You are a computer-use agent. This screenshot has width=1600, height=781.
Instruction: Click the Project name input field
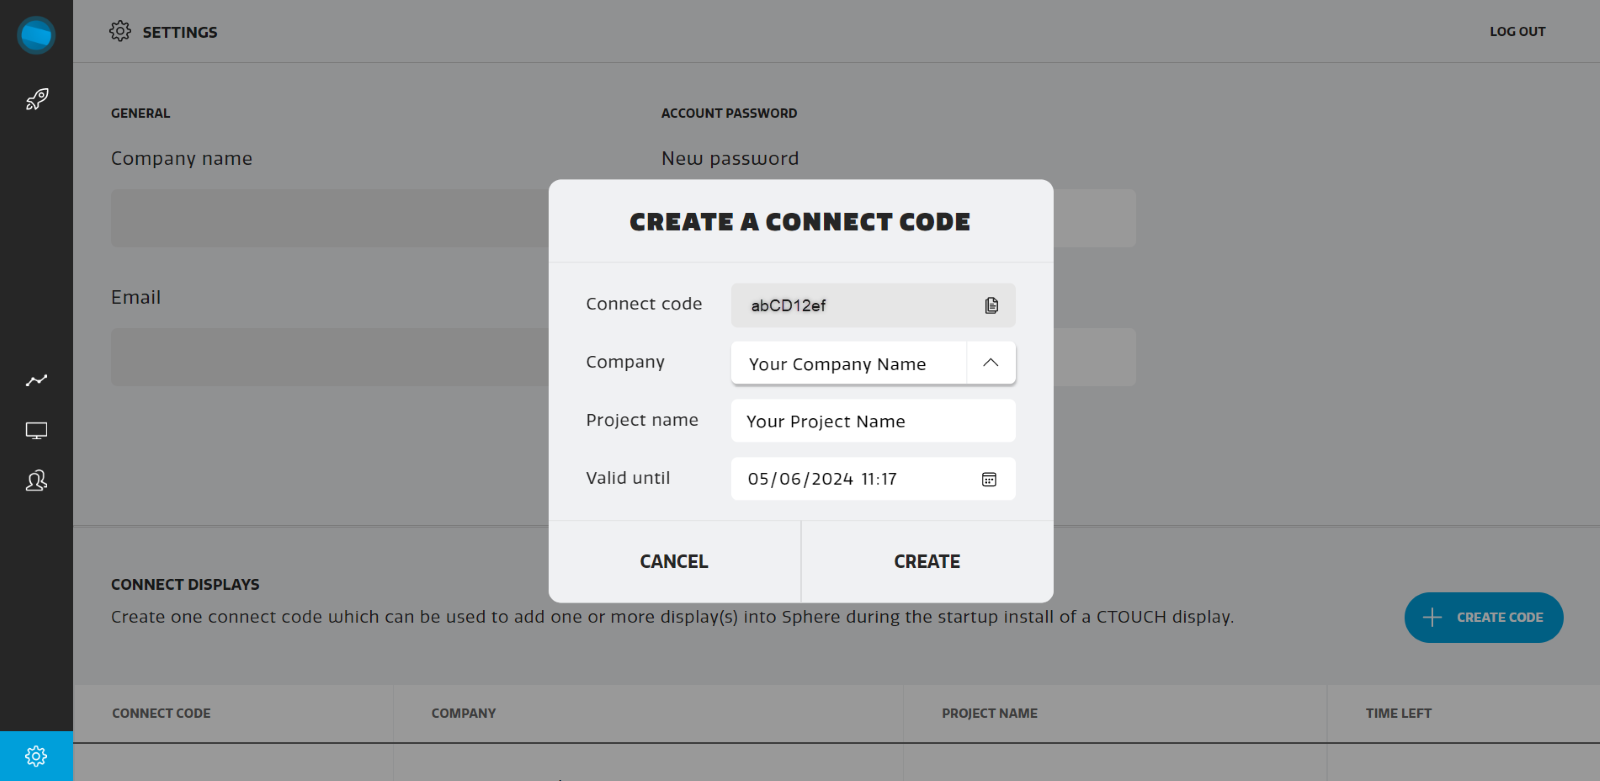click(x=872, y=421)
